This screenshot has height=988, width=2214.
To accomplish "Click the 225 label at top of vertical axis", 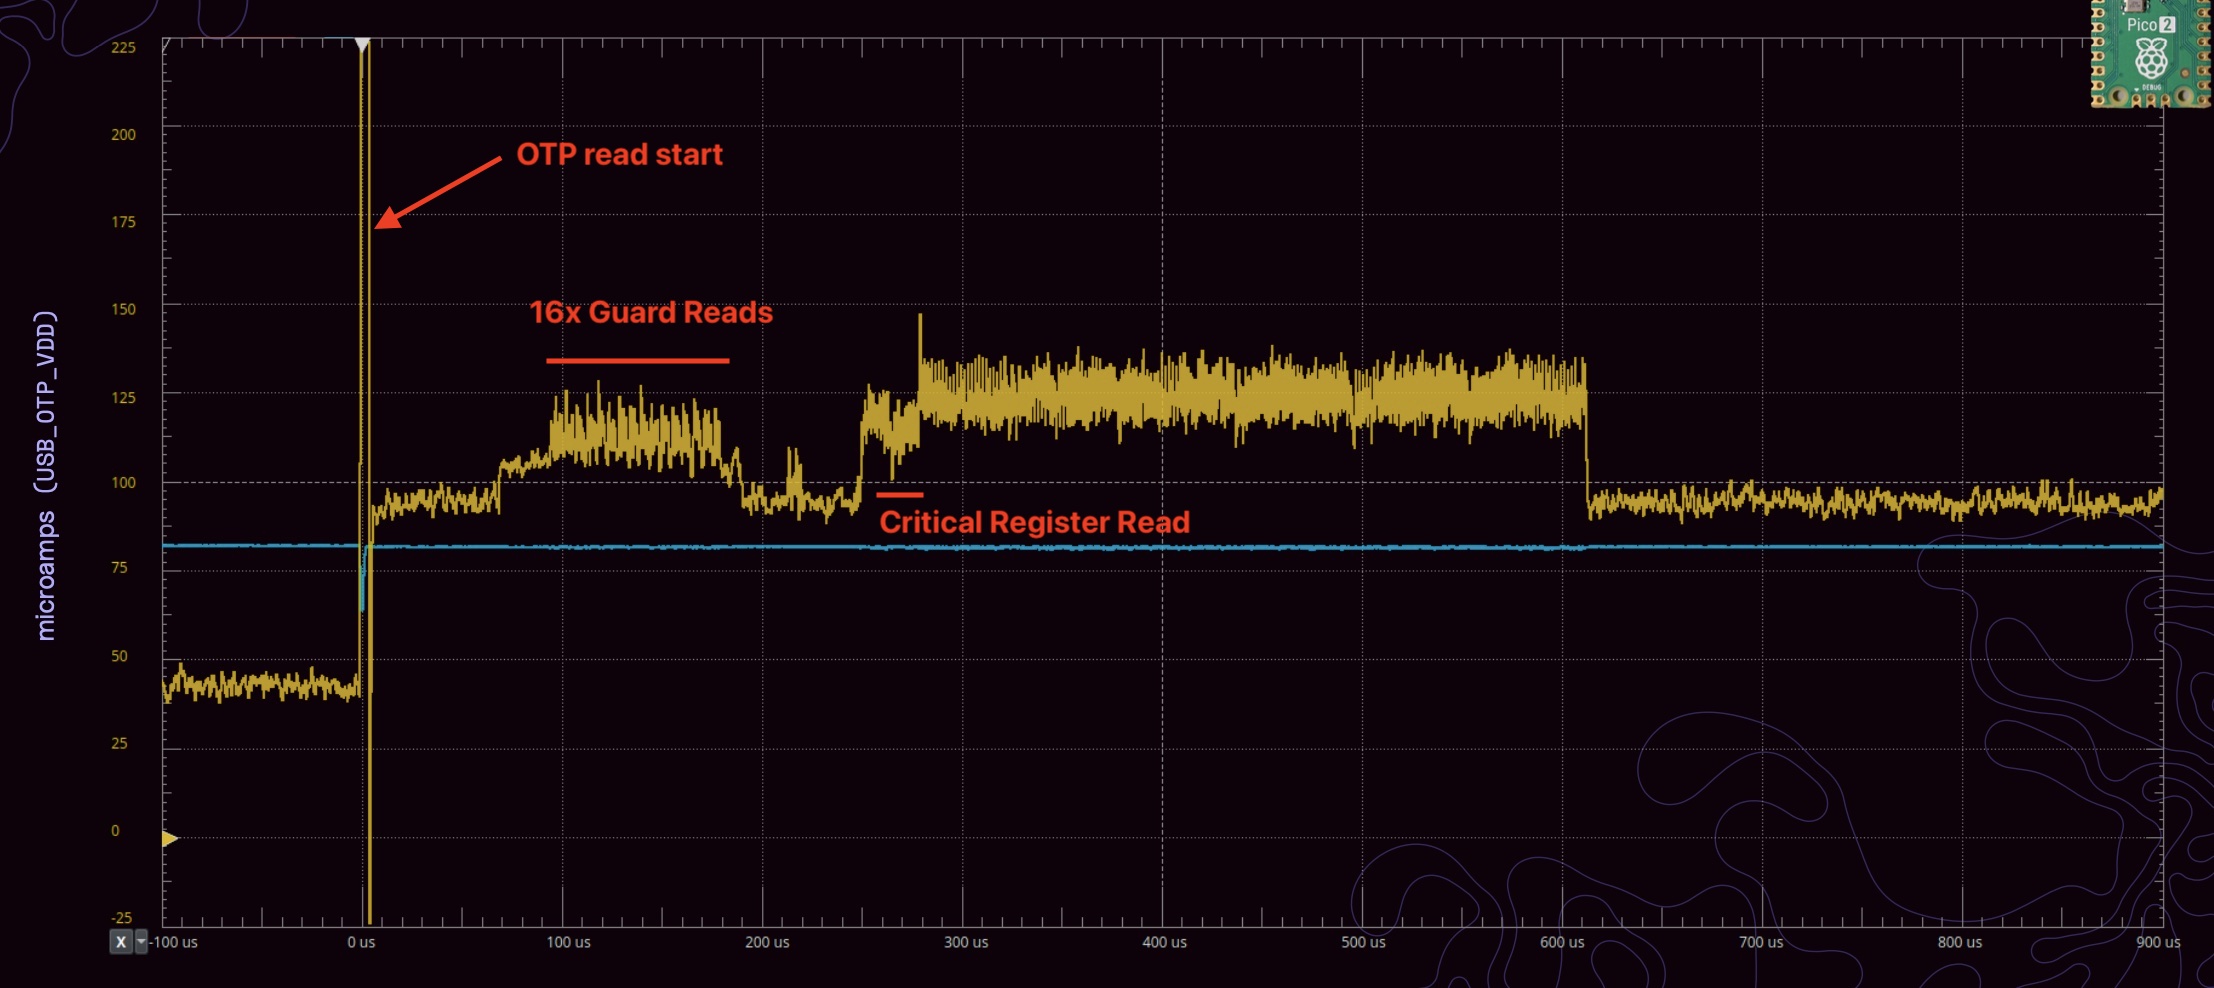I will [x=123, y=47].
